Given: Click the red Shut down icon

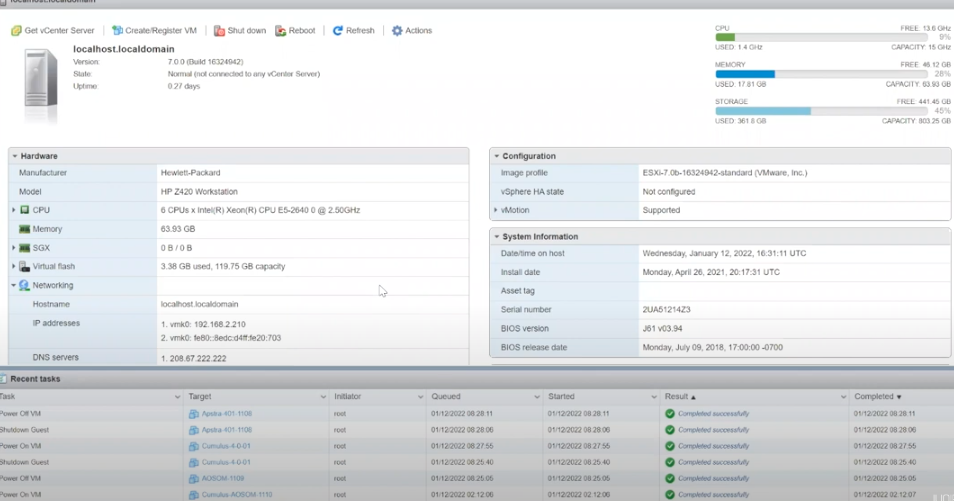Looking at the screenshot, I should (219, 31).
